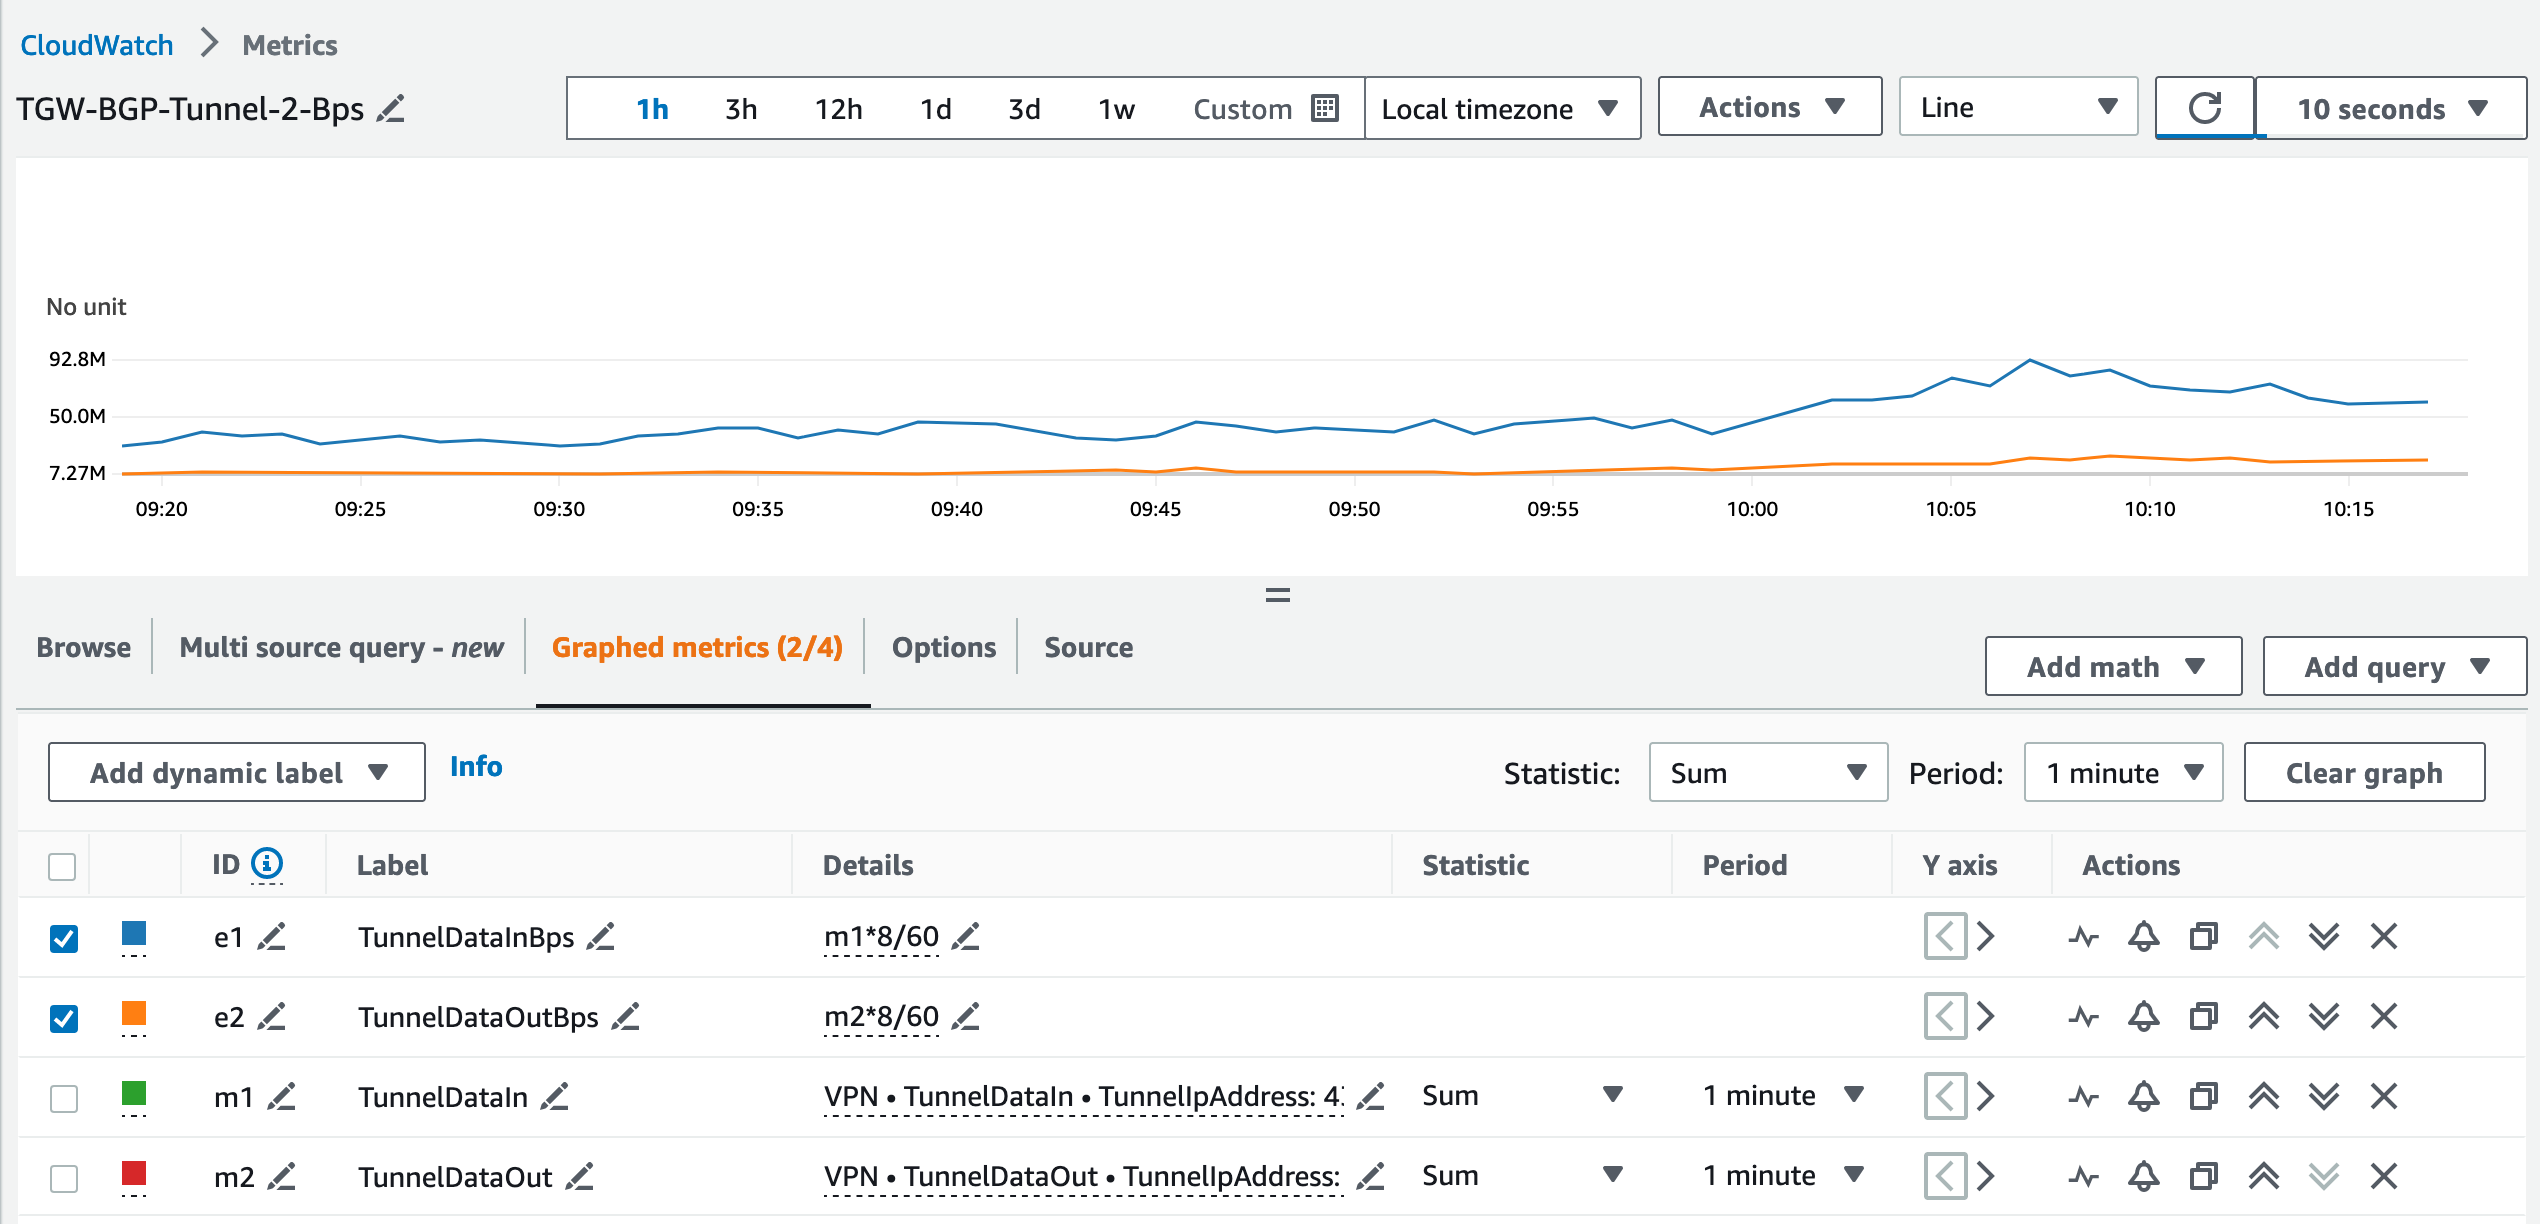Open the Local timezone dropdown
Image resolution: width=2540 pixels, height=1224 pixels.
[x=1501, y=108]
